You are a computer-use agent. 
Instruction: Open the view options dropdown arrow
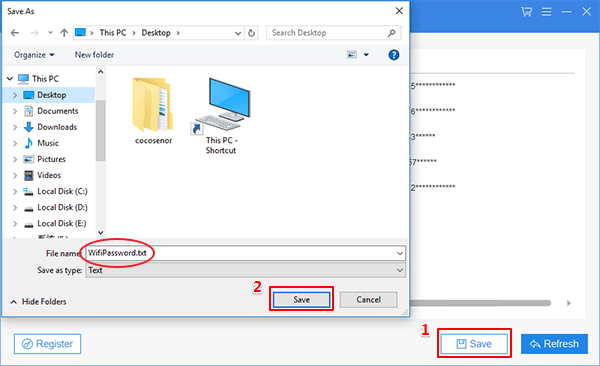point(366,55)
